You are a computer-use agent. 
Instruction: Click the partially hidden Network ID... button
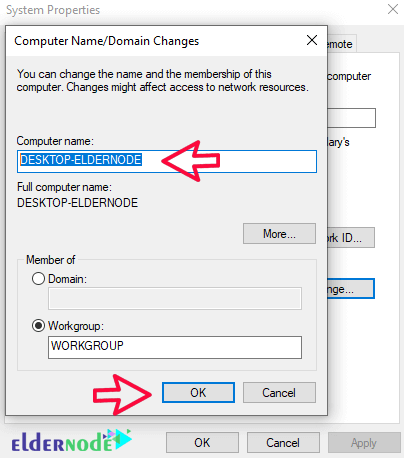(351, 238)
